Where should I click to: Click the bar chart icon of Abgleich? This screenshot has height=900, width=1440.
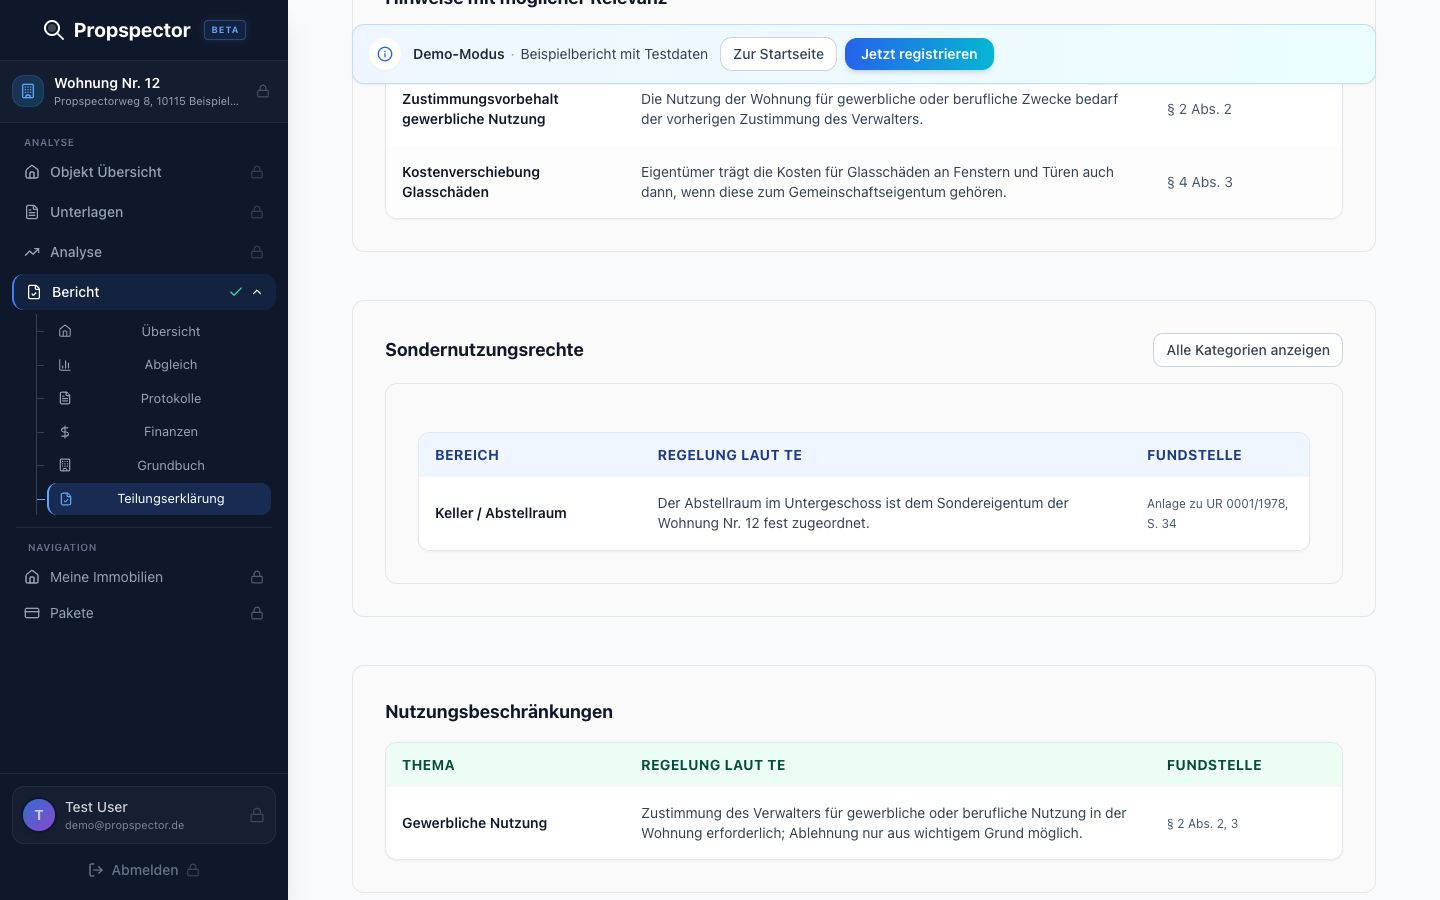(65, 365)
